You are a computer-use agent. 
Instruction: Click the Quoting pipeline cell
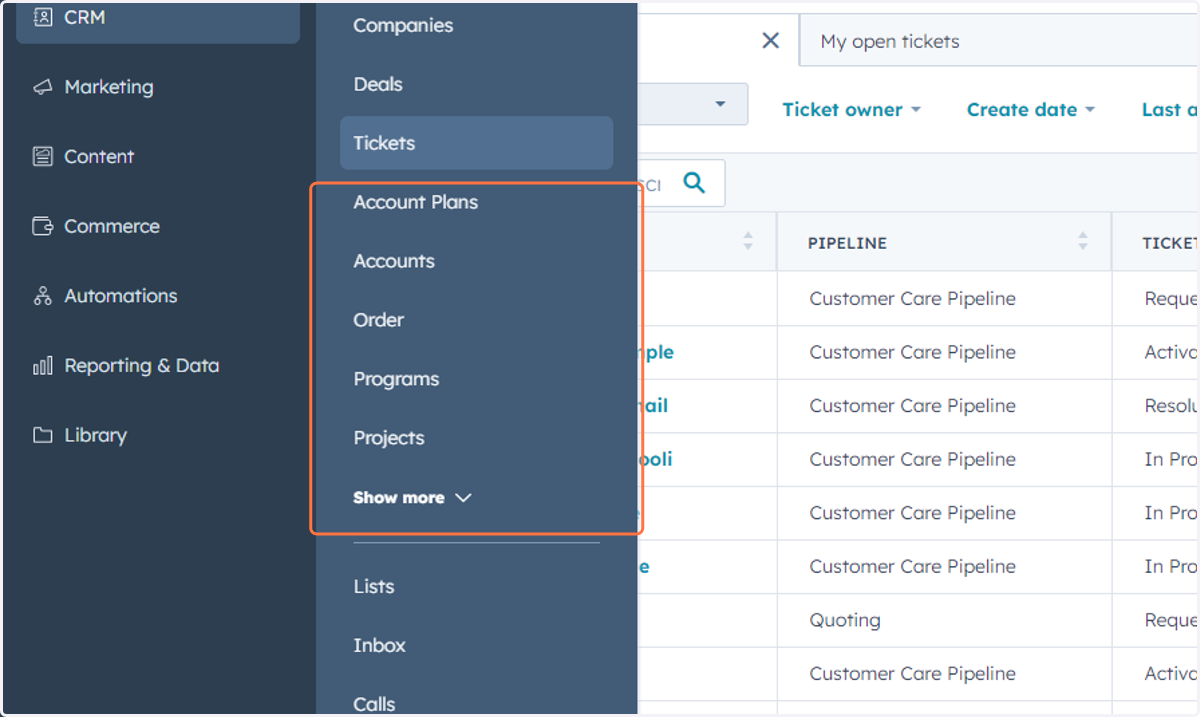(x=845, y=620)
